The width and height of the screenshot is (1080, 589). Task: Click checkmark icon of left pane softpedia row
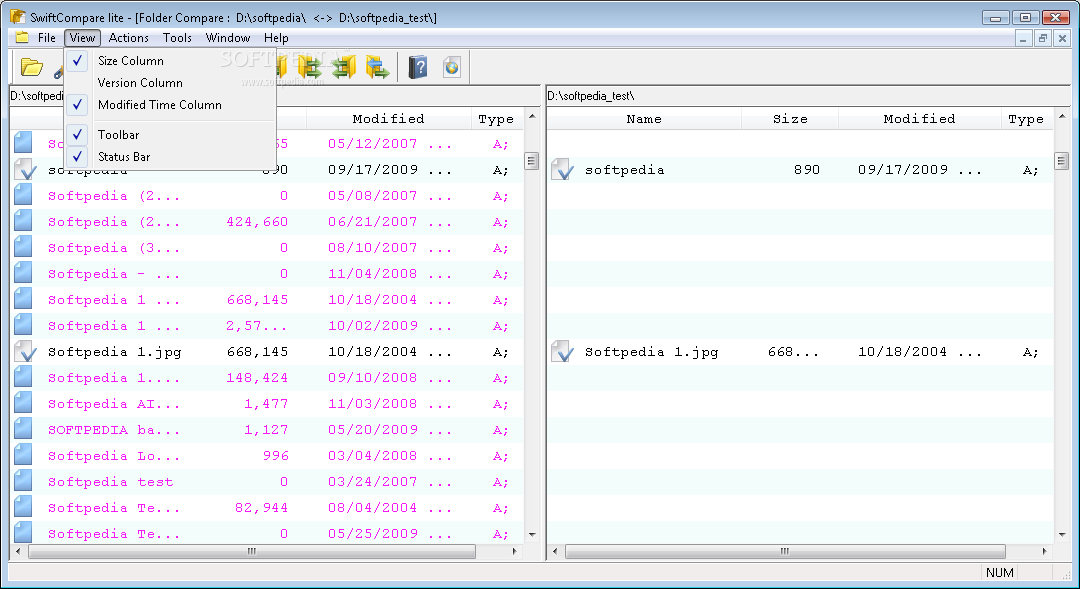pos(25,169)
